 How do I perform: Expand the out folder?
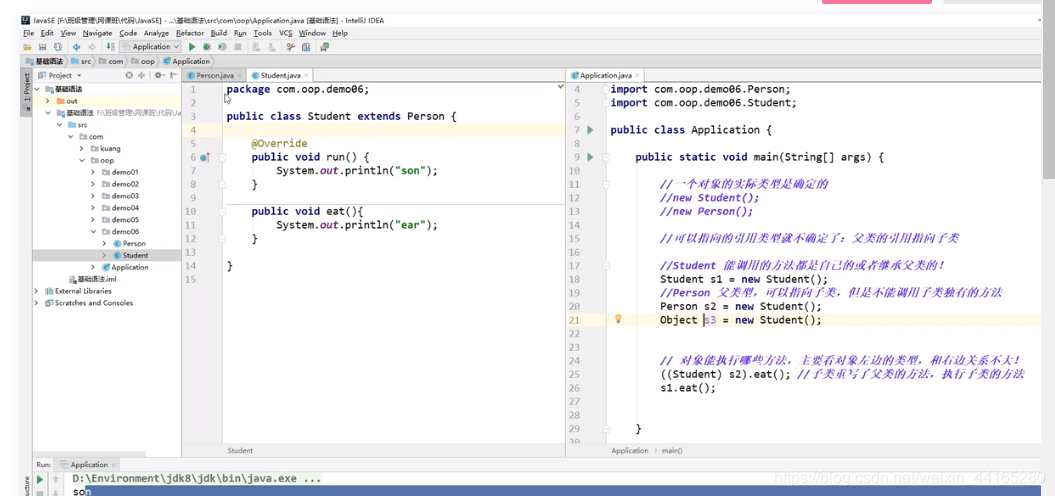(48, 101)
